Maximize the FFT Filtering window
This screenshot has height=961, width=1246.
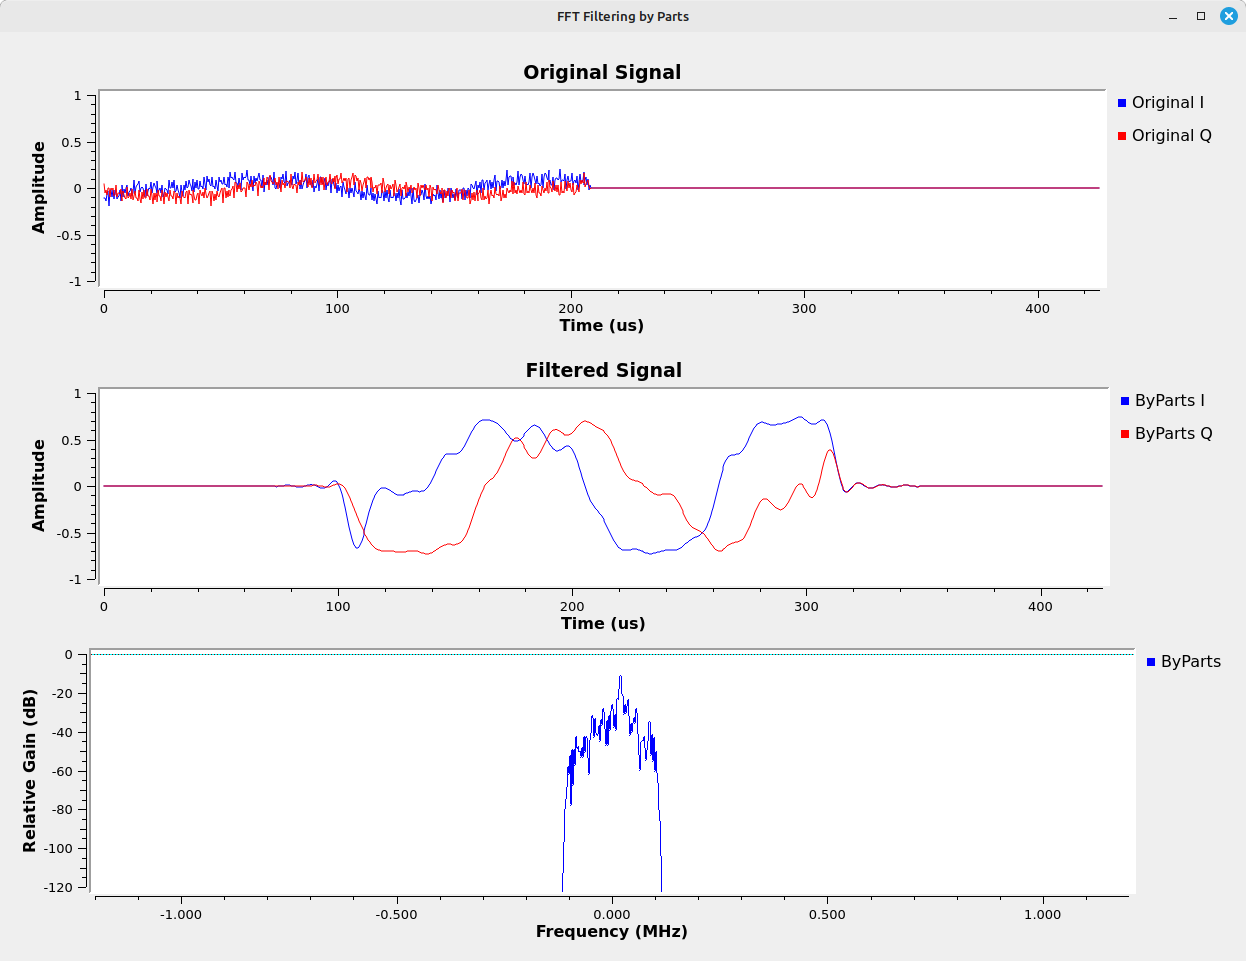click(x=1201, y=16)
